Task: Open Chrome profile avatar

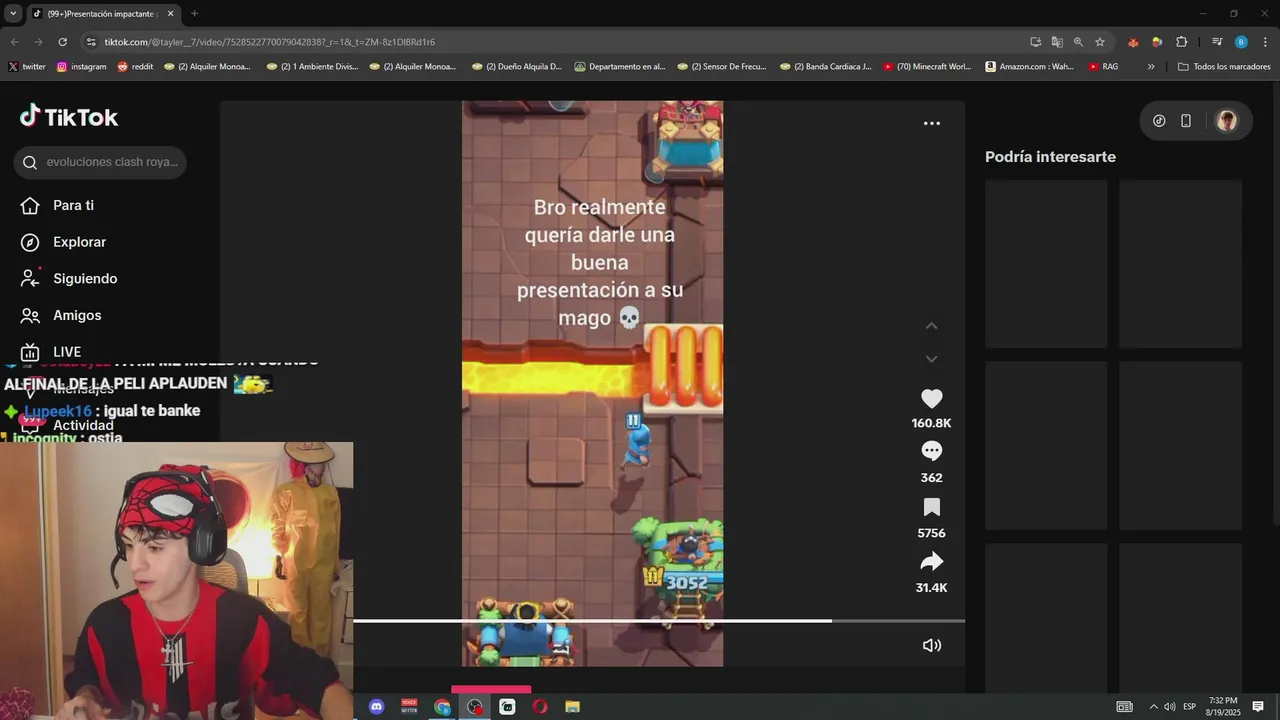Action: [x=1241, y=42]
